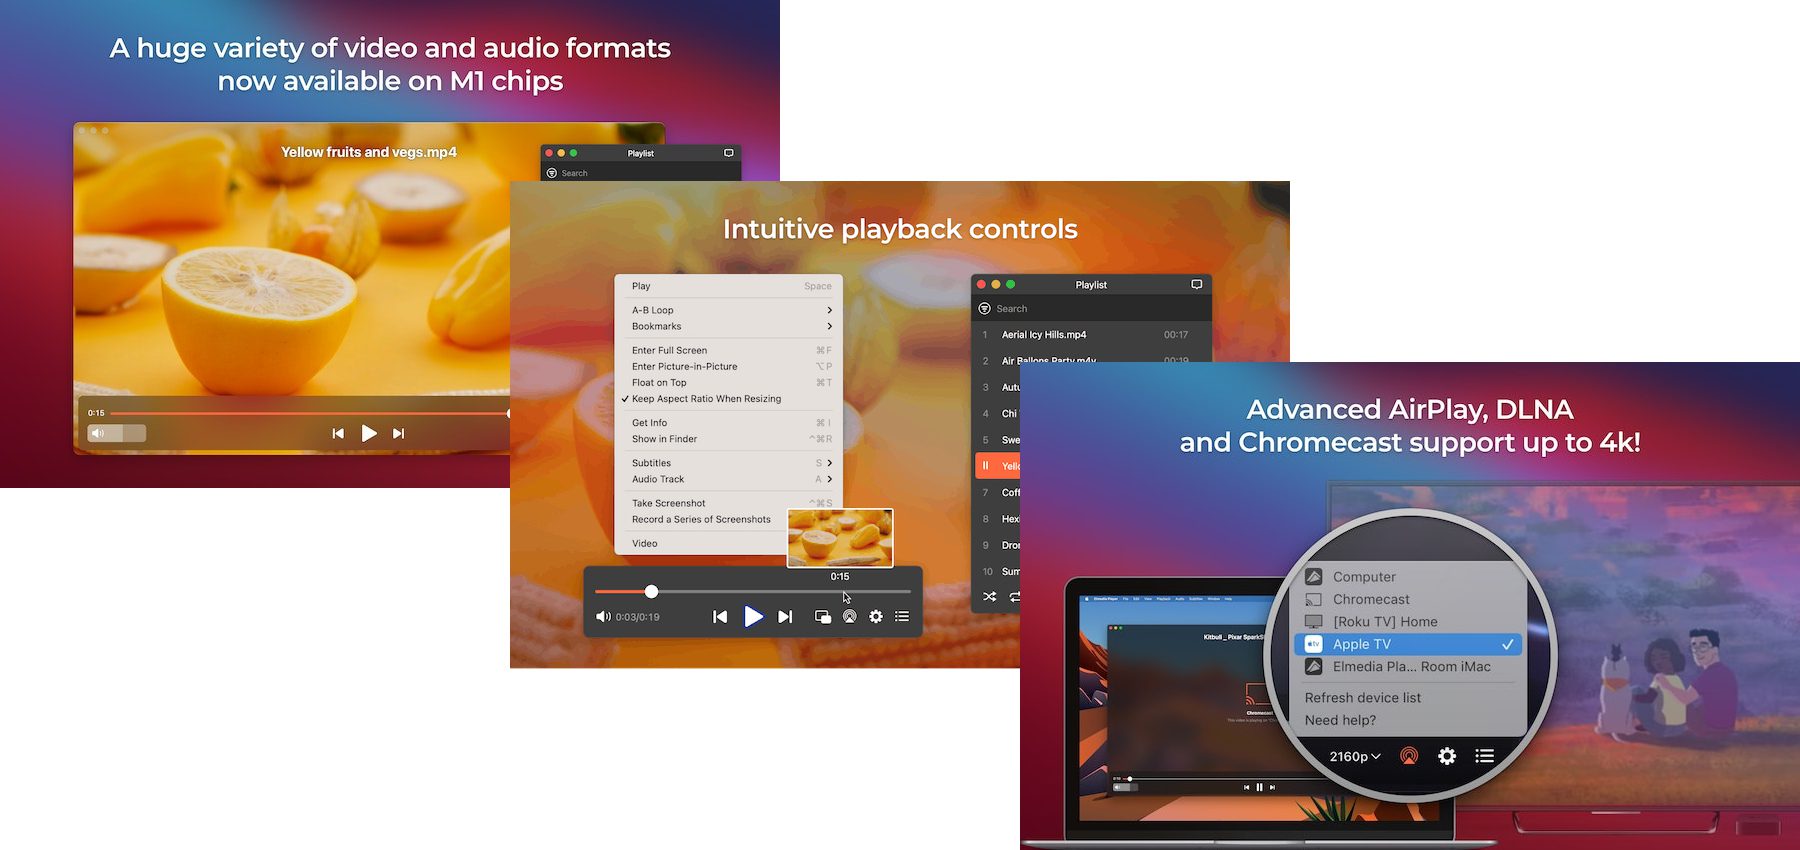Screen dimensions: 1800x850
Task: Click the speaker icon beside 0:03/0:19
Action: click(x=603, y=617)
